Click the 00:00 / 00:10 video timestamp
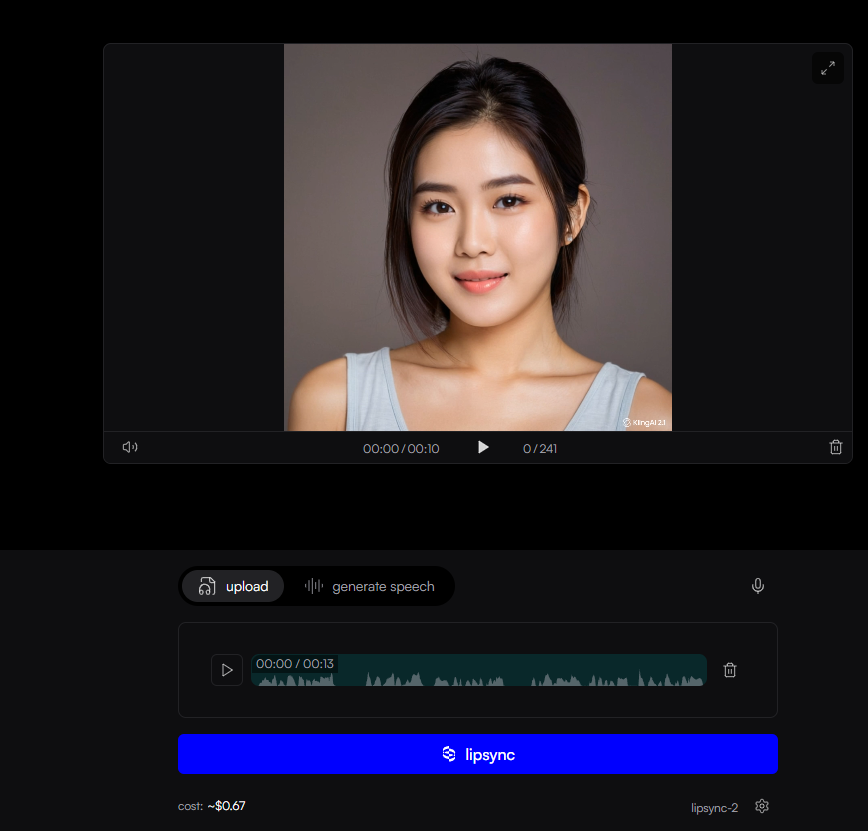 click(x=401, y=449)
